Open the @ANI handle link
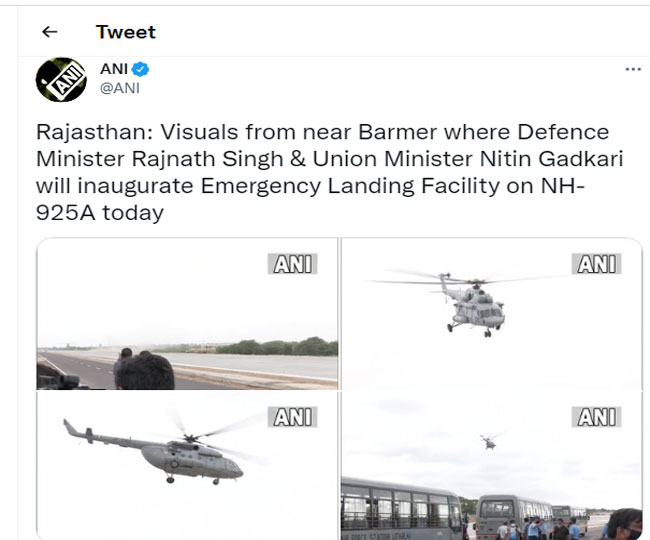This screenshot has height=540, width=650. 120,88
